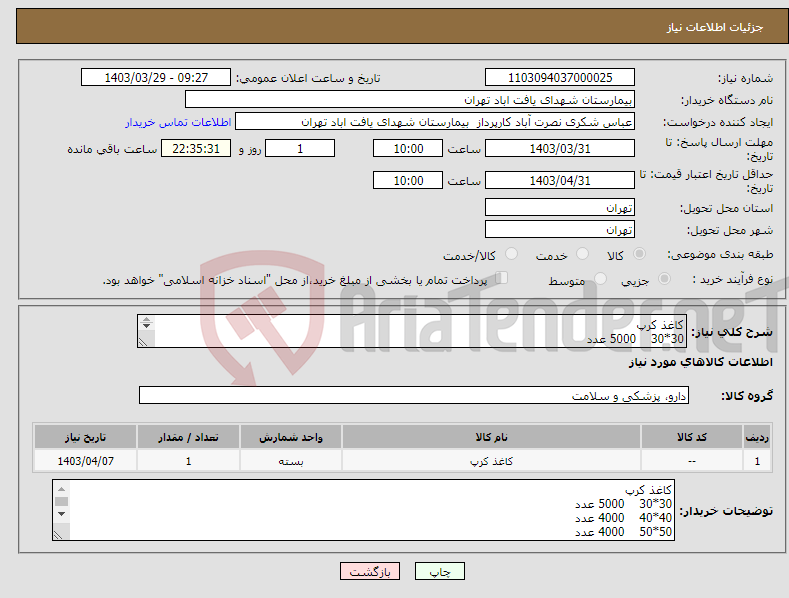
Task: Click the تاریخ نیاز column header
Action: click(85, 437)
